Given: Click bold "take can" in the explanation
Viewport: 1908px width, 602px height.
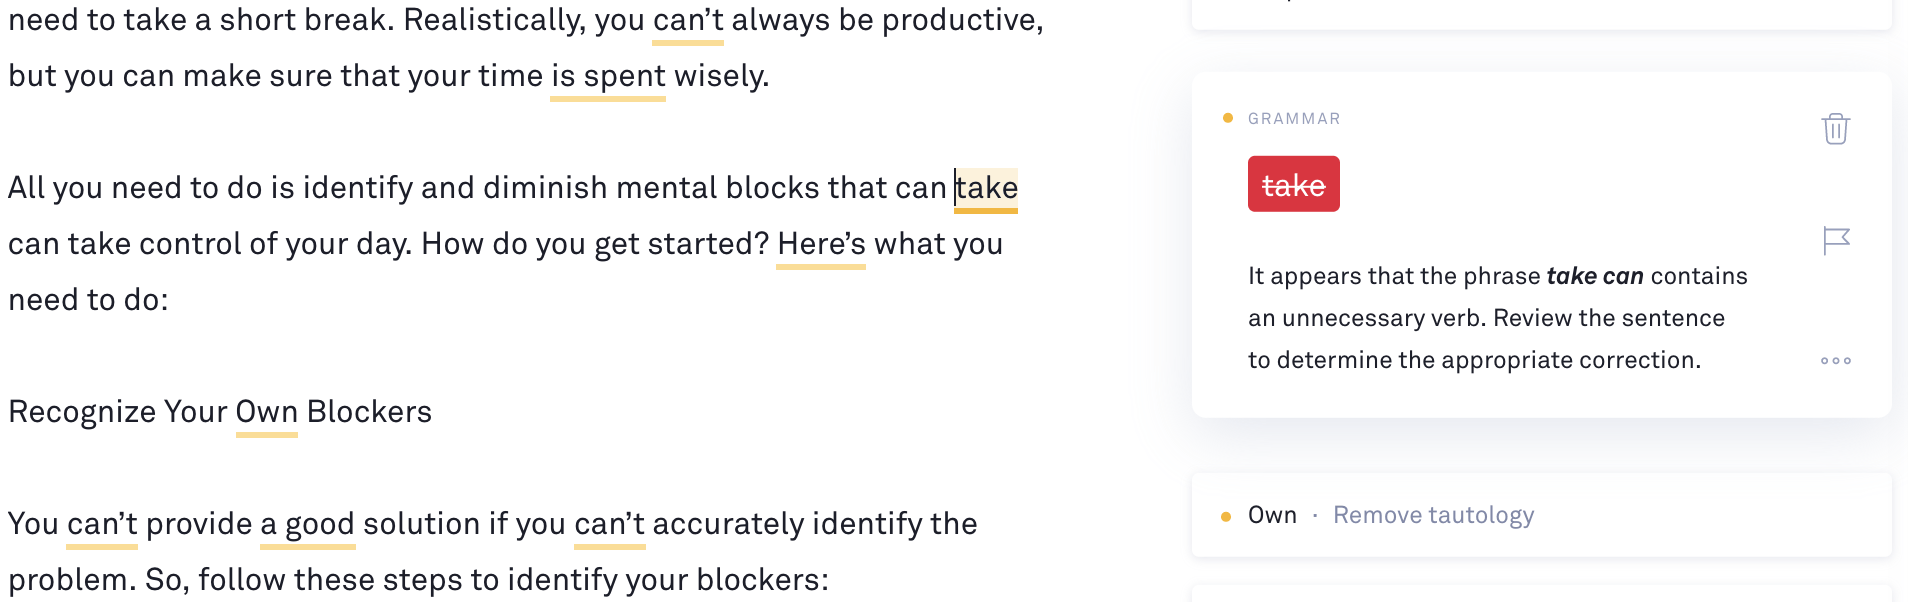Looking at the screenshot, I should [1594, 276].
